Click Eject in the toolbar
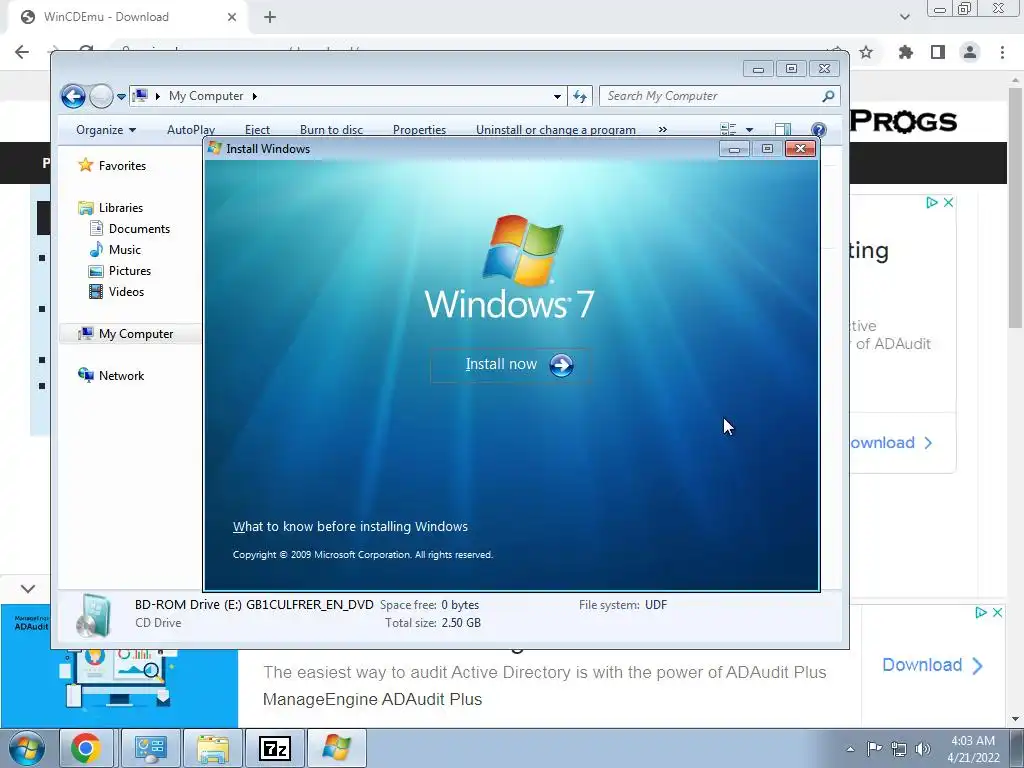Viewport: 1024px width, 768px height. pos(257,130)
